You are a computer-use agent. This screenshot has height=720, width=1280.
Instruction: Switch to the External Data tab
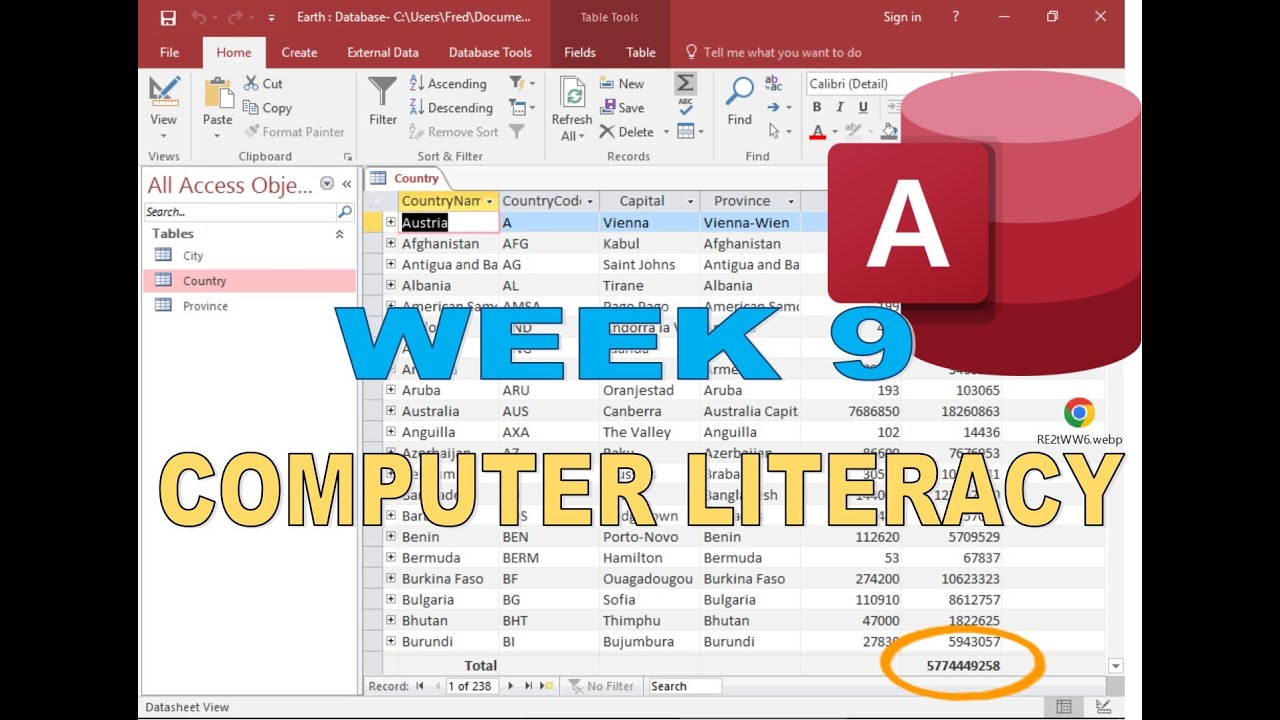pos(383,52)
